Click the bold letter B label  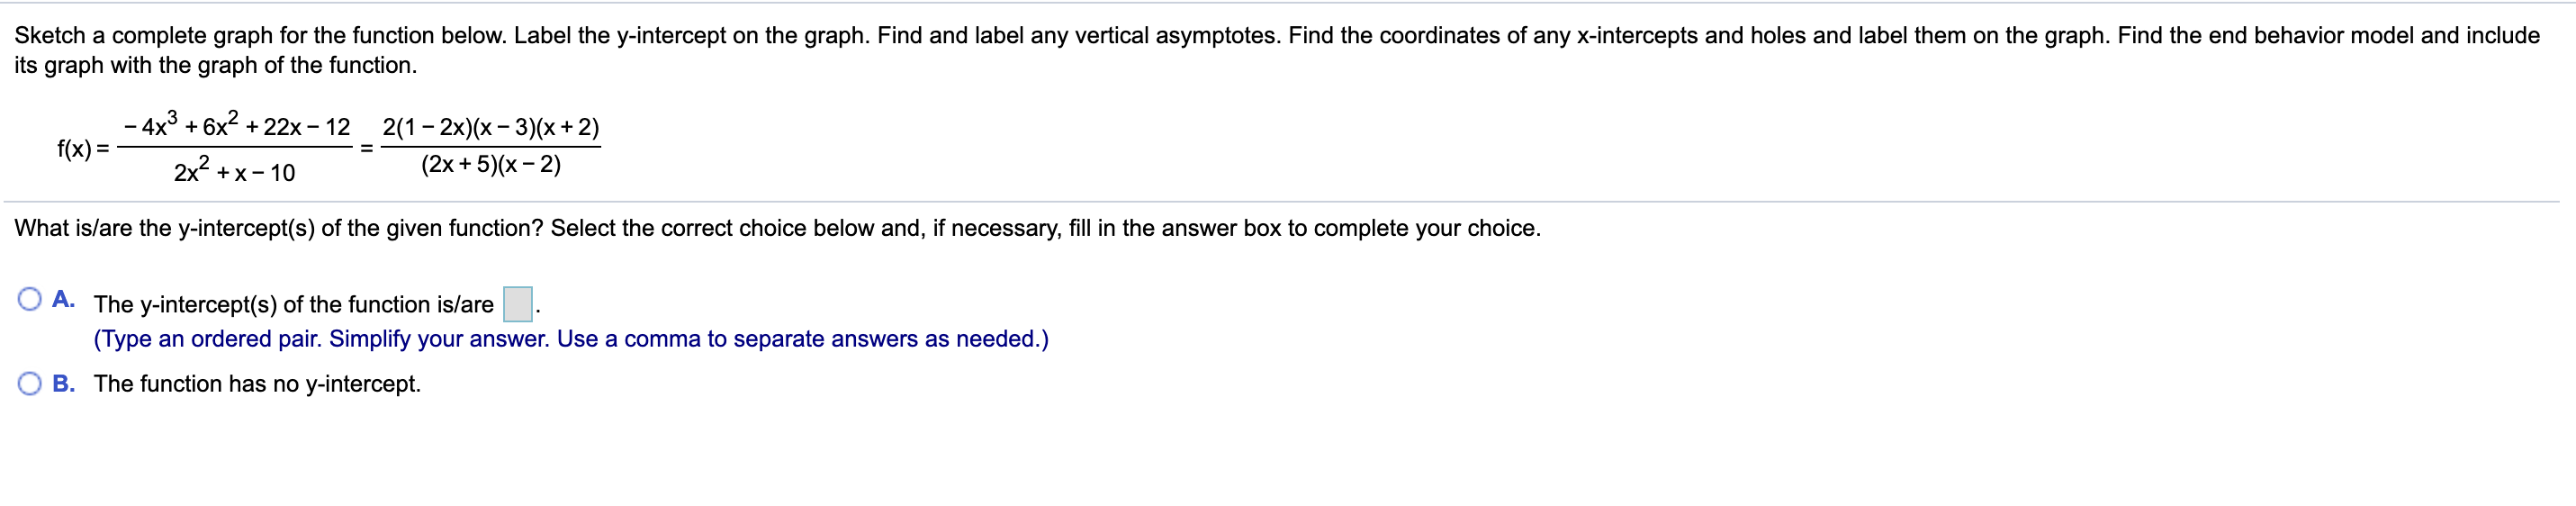click(64, 384)
